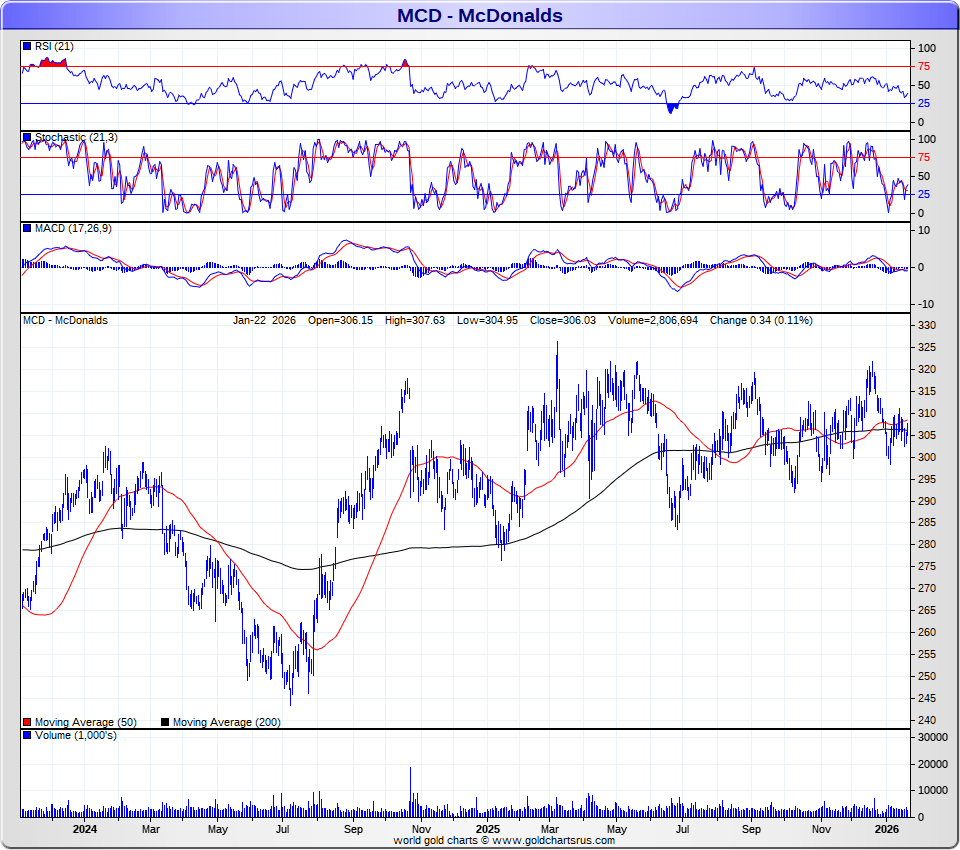Image resolution: width=960 pixels, height=850 pixels.
Task: Click the blue Volume legend square
Action: pos(26,735)
